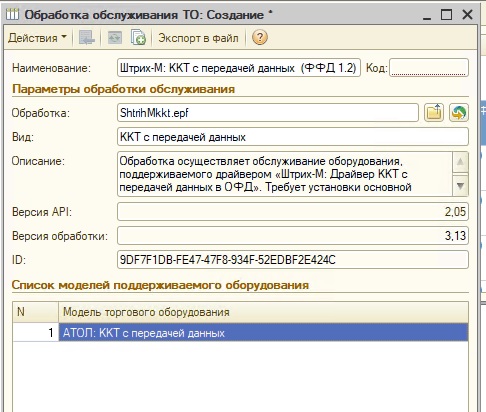Viewport: 486px width, 412px height.
Task: Click the Модель торгового оборудования column header
Action: (263, 312)
